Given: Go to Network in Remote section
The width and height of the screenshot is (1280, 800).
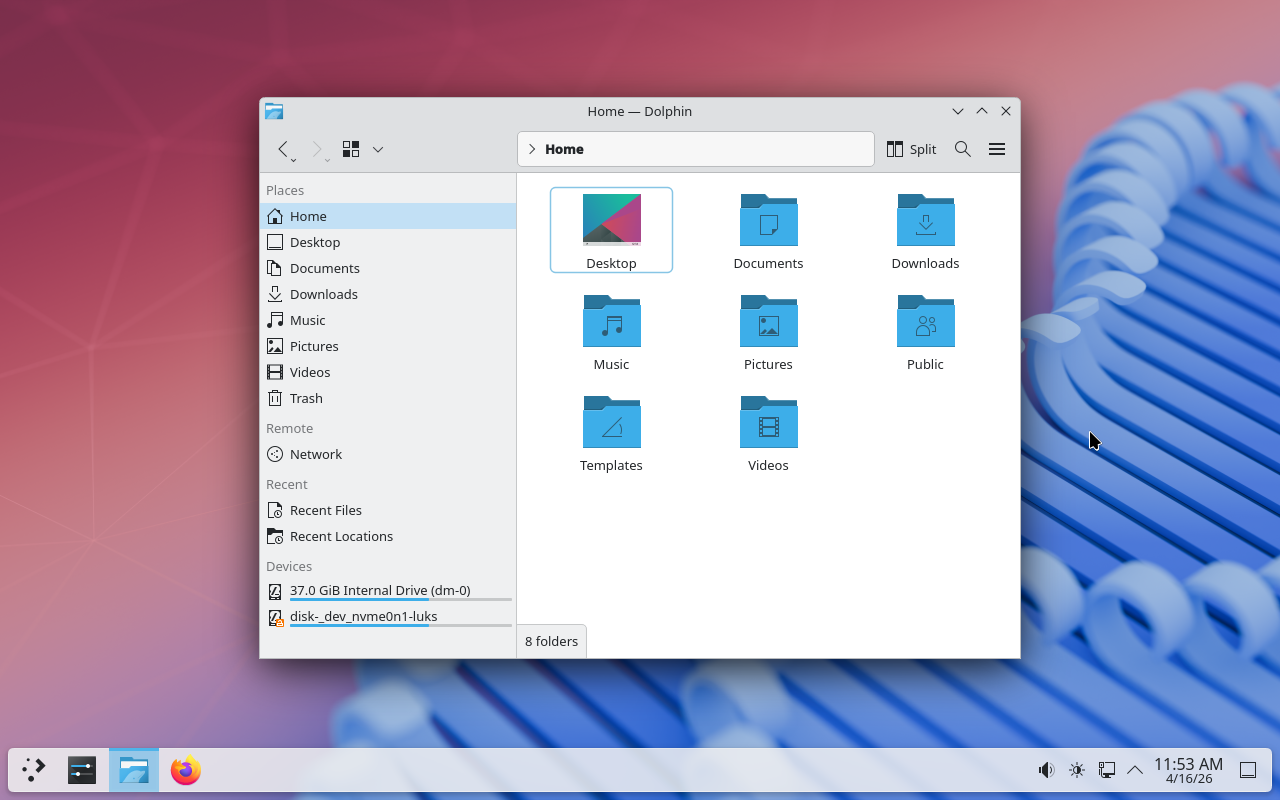Looking at the screenshot, I should pos(316,454).
